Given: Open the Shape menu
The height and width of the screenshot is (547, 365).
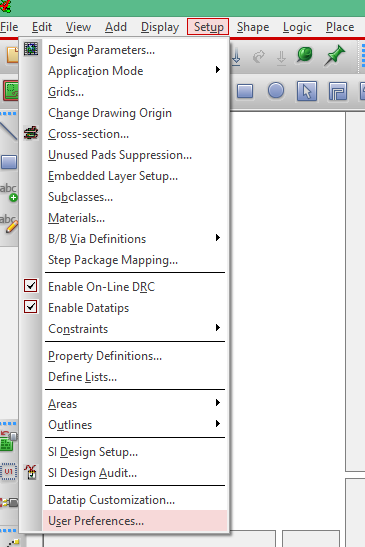Looking at the screenshot, I should (253, 27).
